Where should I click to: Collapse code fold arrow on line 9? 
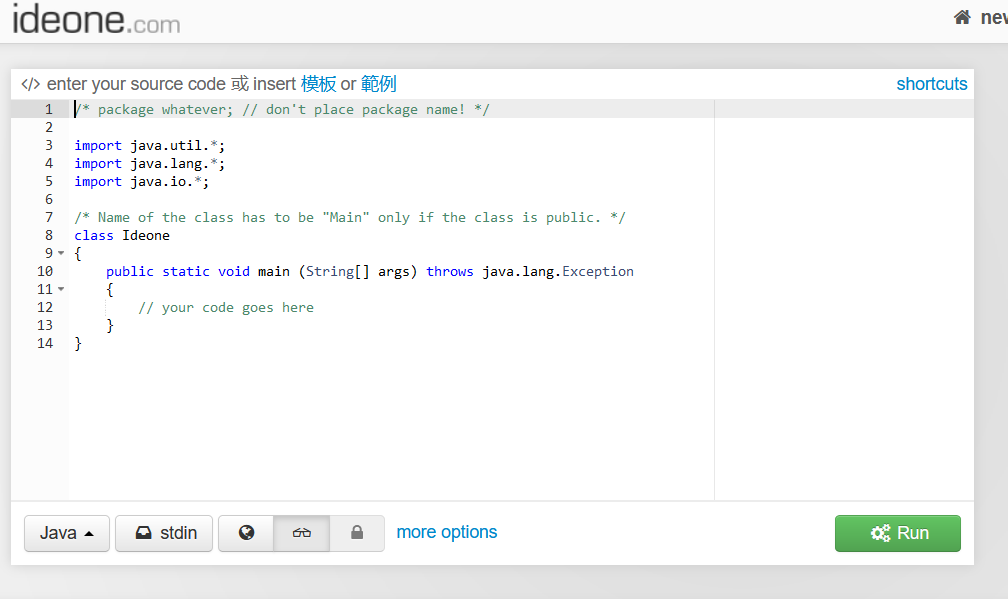[61, 253]
